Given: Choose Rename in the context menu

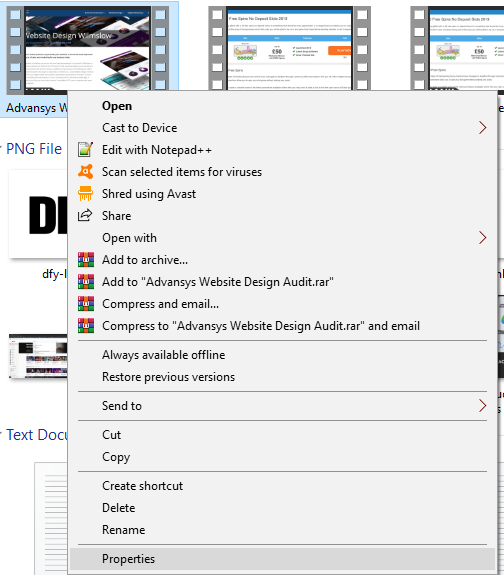Looking at the screenshot, I should click(282, 530).
